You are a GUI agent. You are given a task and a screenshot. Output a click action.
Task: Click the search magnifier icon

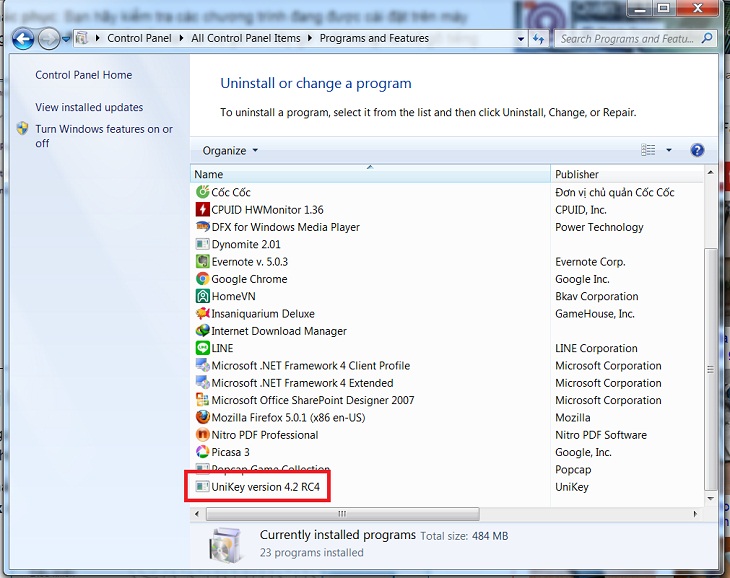tap(707, 38)
